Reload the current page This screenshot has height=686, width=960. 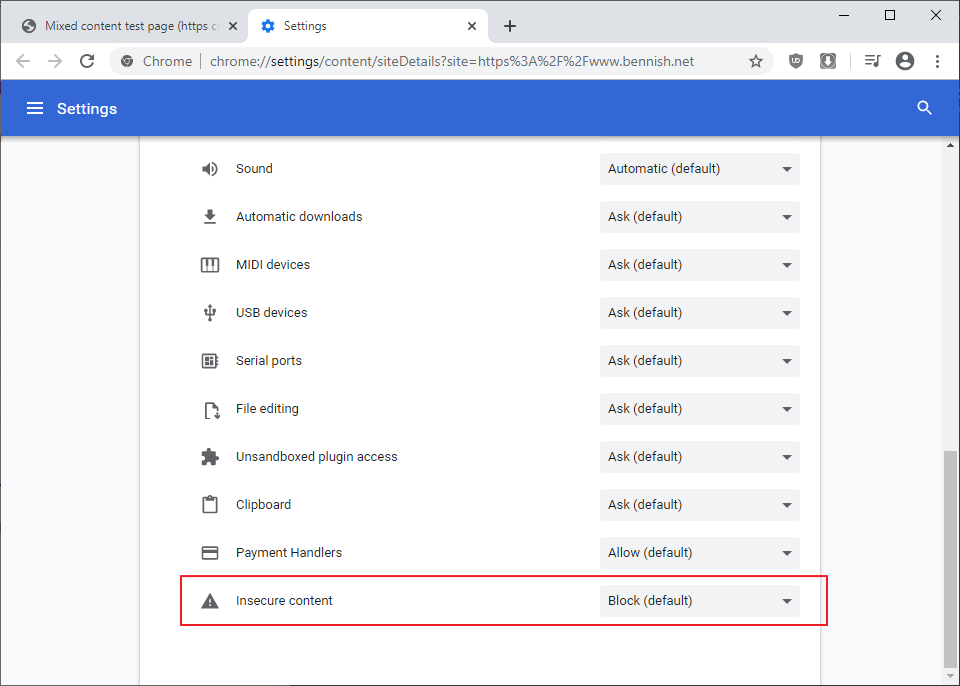(x=87, y=61)
